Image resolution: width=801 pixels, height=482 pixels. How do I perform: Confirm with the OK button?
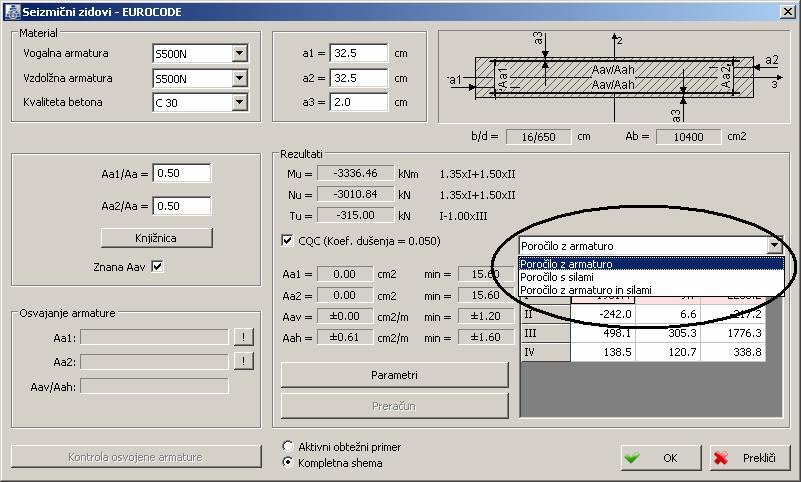661,457
